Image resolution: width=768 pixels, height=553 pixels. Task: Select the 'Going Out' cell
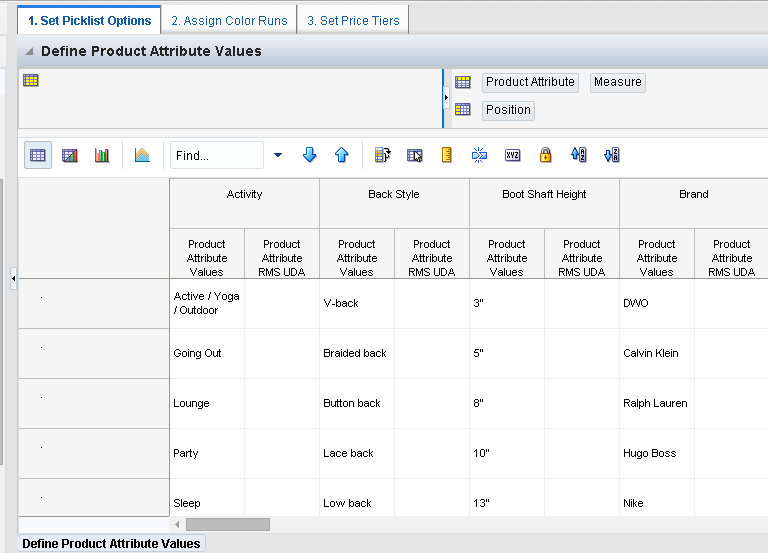207,353
